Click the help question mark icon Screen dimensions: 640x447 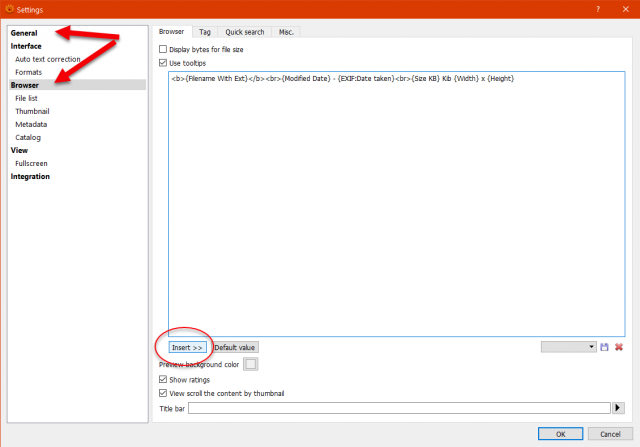tap(598, 9)
